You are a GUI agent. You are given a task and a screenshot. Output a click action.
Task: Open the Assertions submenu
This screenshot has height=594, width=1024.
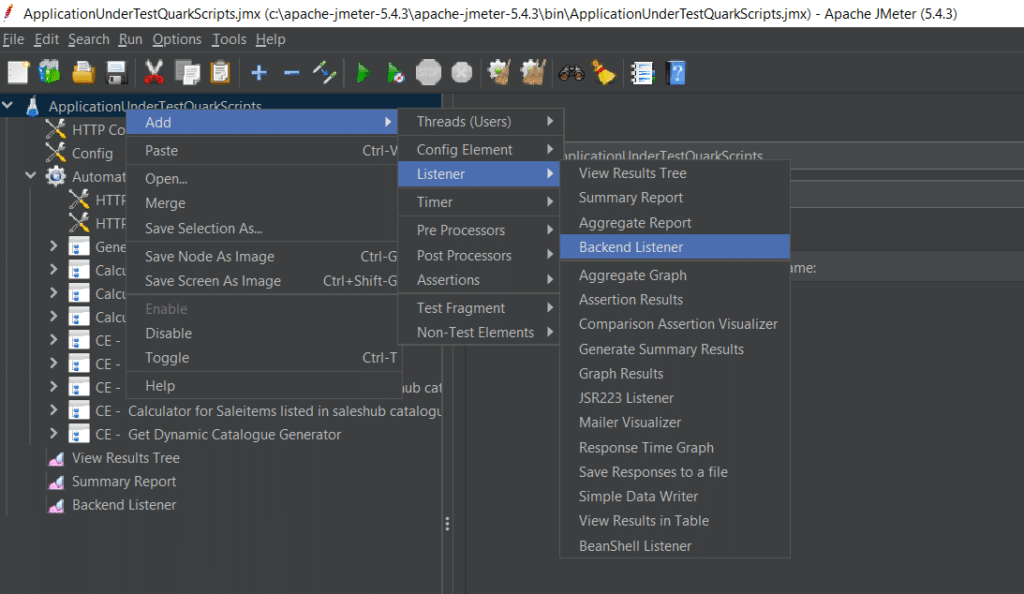pos(479,280)
